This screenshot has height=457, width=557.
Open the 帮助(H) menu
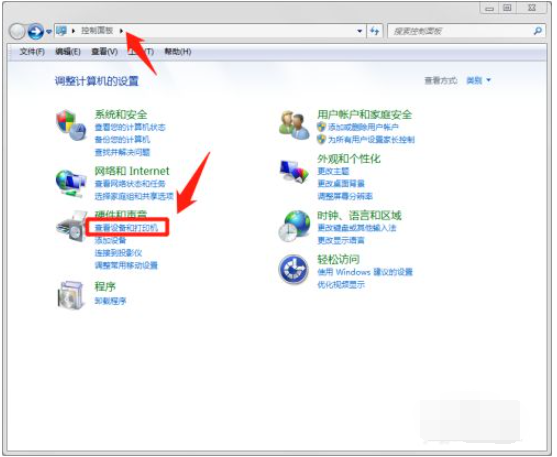point(178,52)
